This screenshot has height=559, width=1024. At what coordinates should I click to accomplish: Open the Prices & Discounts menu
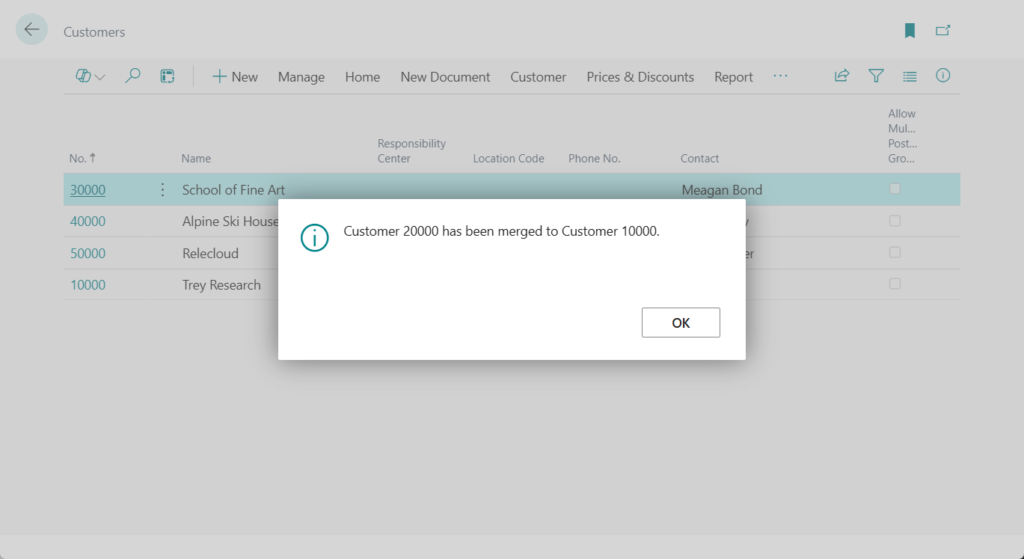coord(640,77)
